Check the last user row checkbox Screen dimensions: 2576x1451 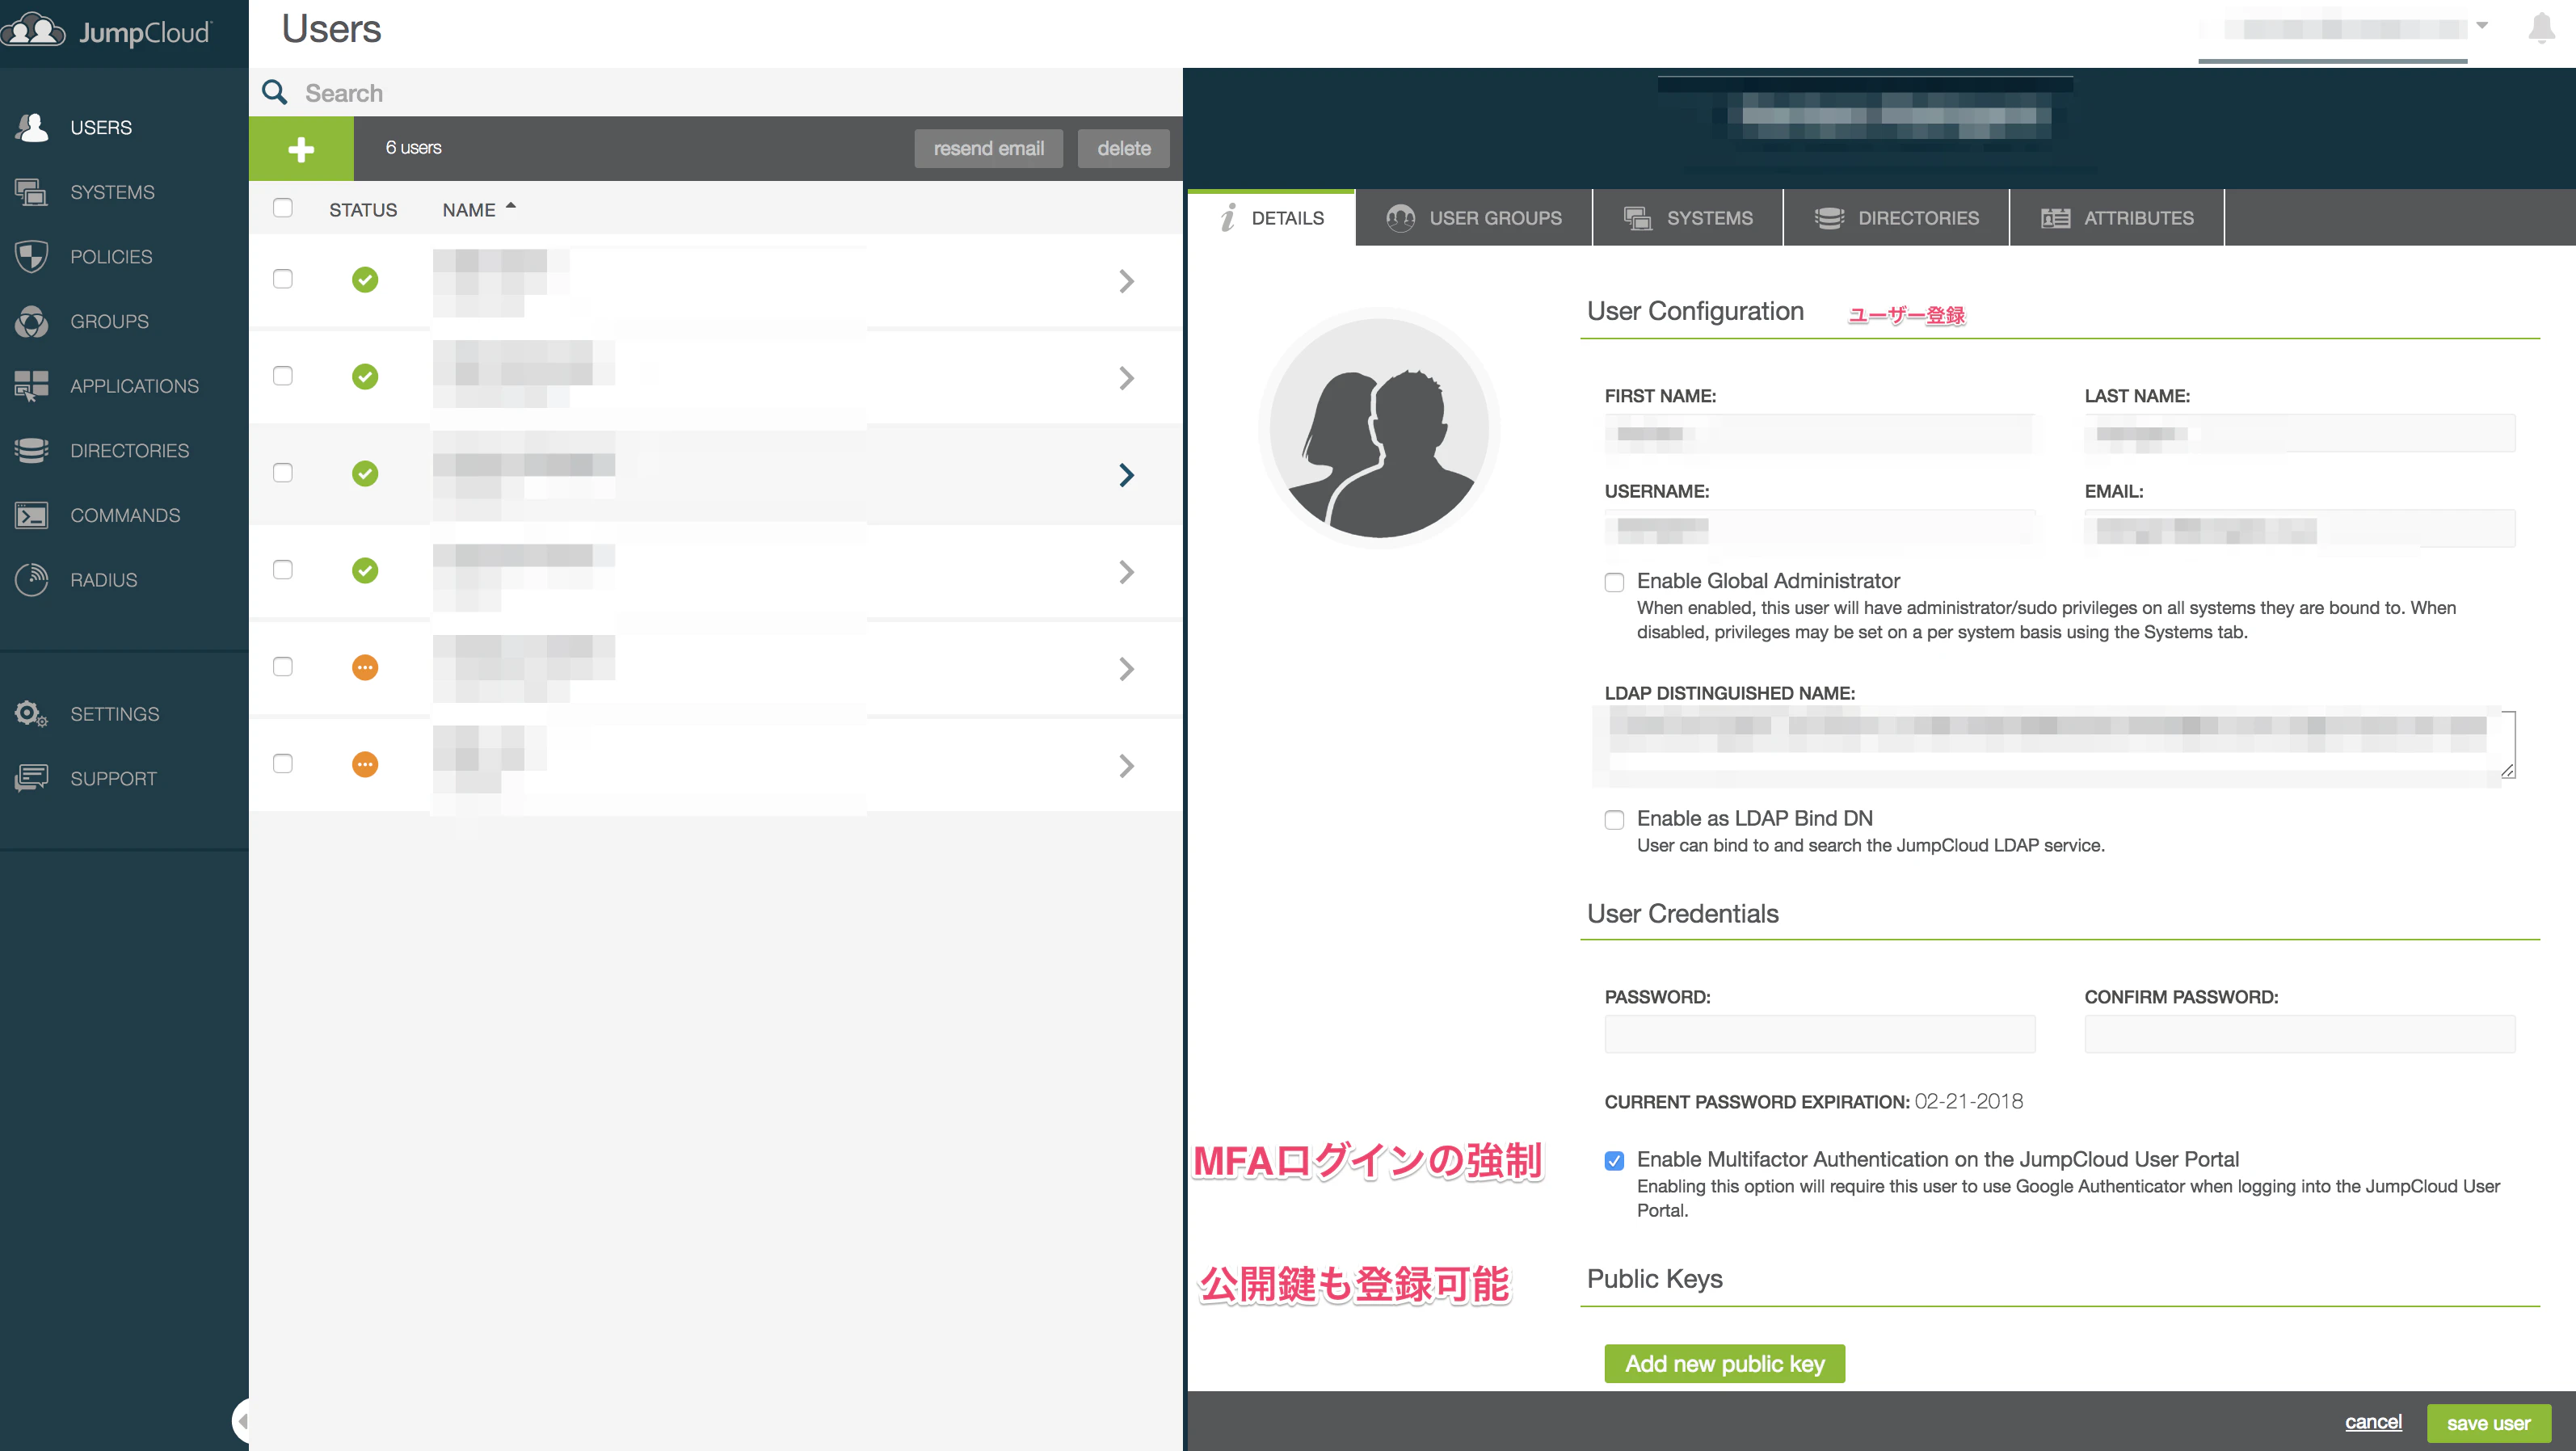(283, 764)
